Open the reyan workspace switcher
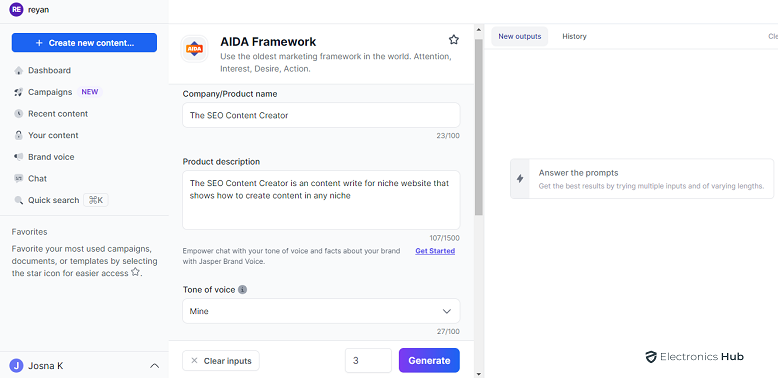The width and height of the screenshot is (778, 378). pos(29,9)
